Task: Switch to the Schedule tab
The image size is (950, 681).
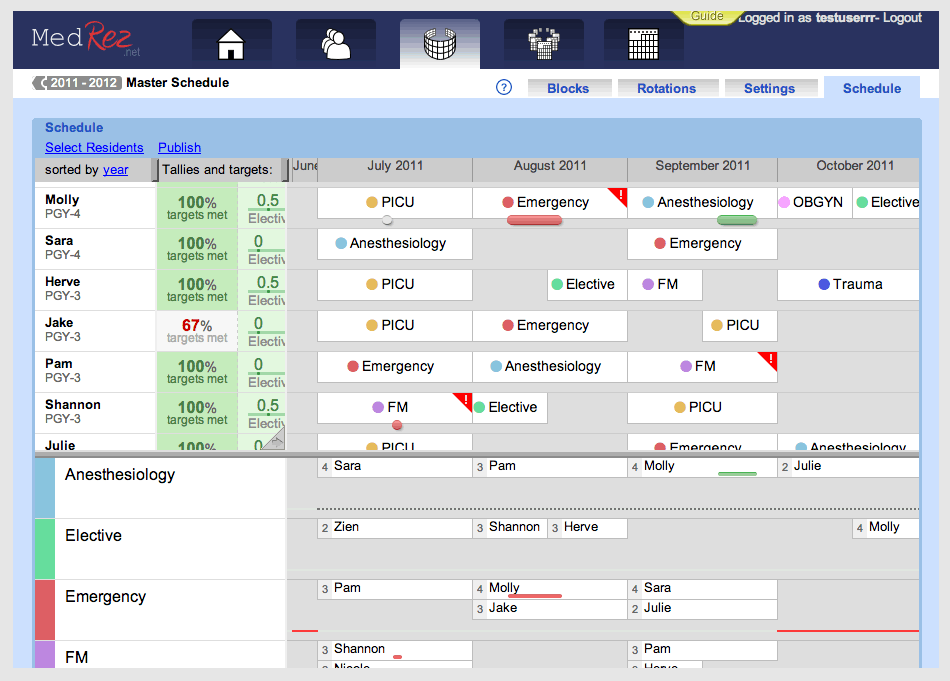Action: point(872,88)
